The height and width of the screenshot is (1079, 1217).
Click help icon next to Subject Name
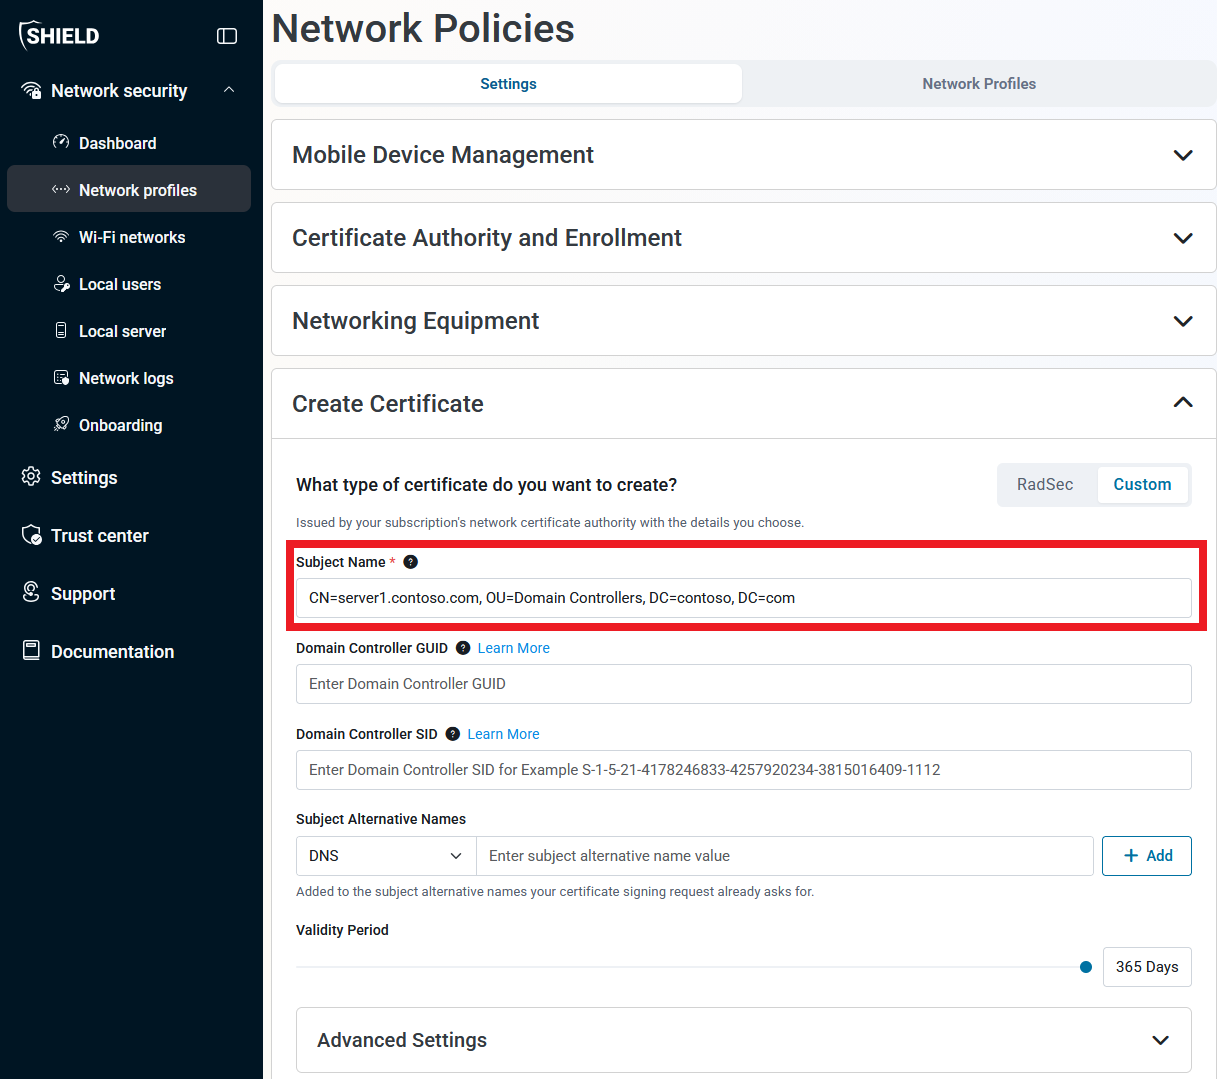(410, 562)
